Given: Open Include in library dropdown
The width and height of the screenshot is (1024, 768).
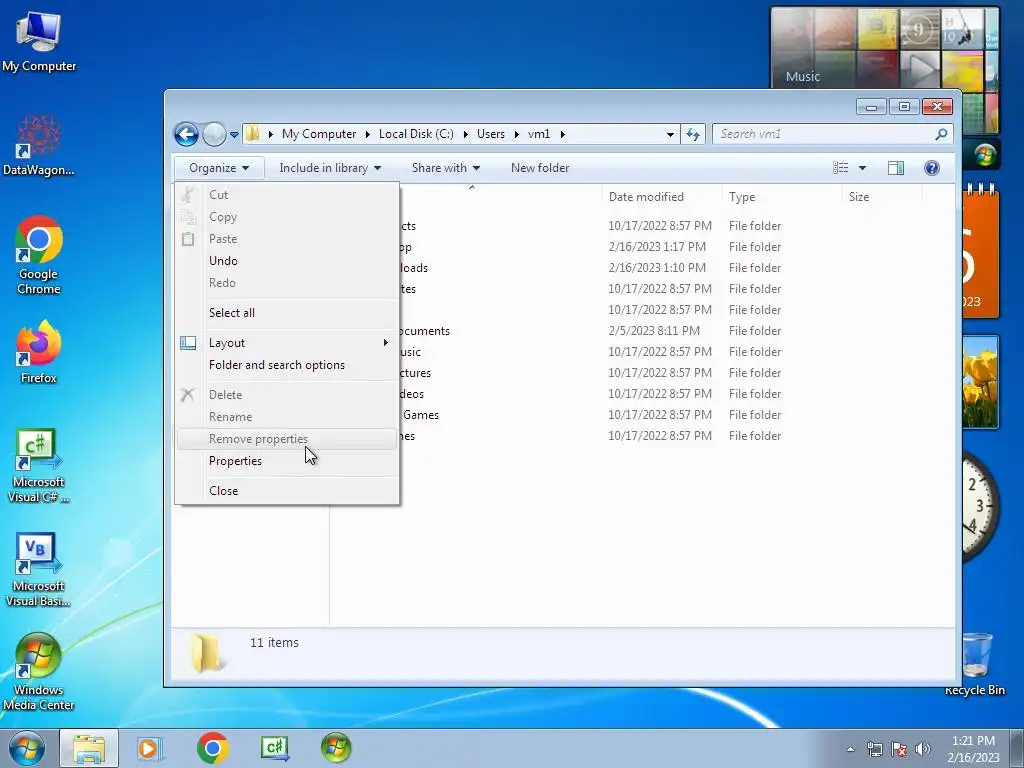Looking at the screenshot, I should coord(330,168).
